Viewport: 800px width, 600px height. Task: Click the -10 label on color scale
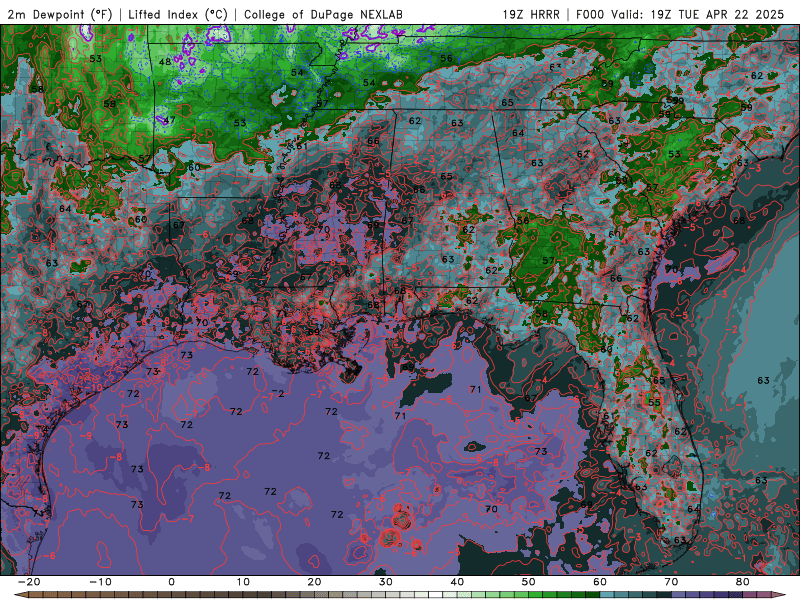100,582
